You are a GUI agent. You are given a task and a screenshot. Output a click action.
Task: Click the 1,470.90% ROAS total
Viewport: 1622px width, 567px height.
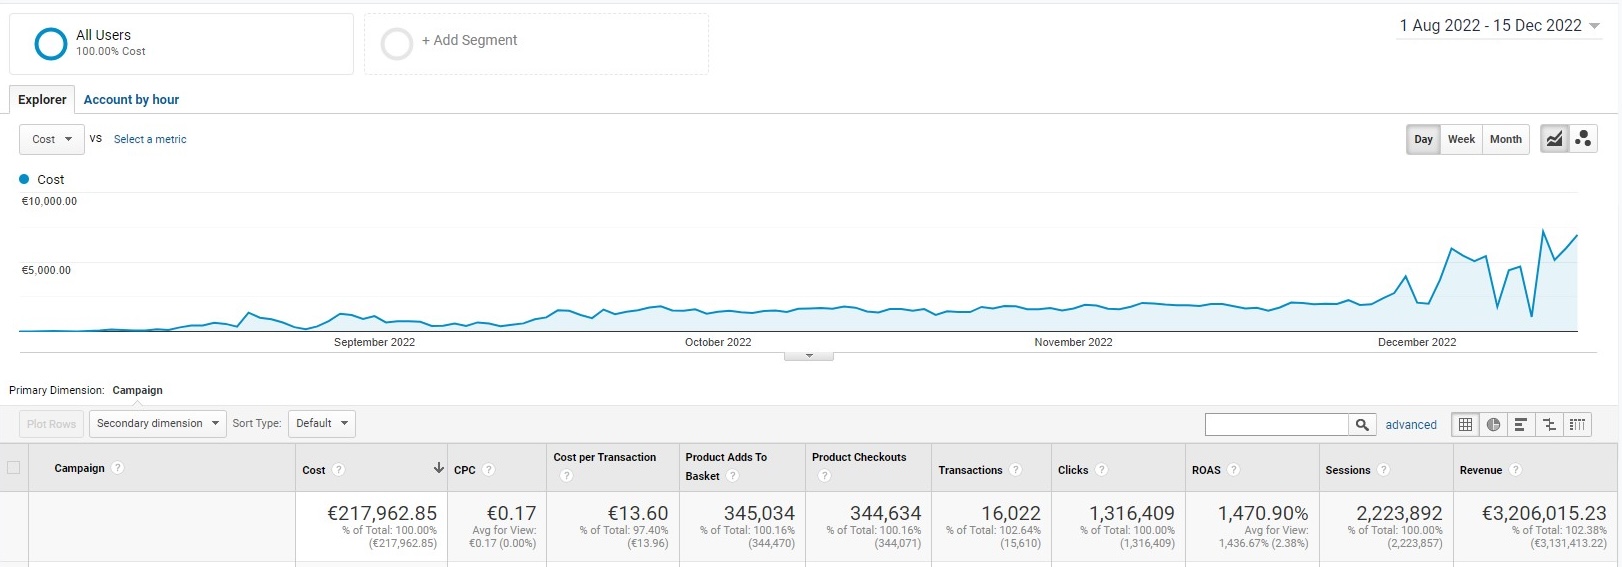coord(1263,513)
